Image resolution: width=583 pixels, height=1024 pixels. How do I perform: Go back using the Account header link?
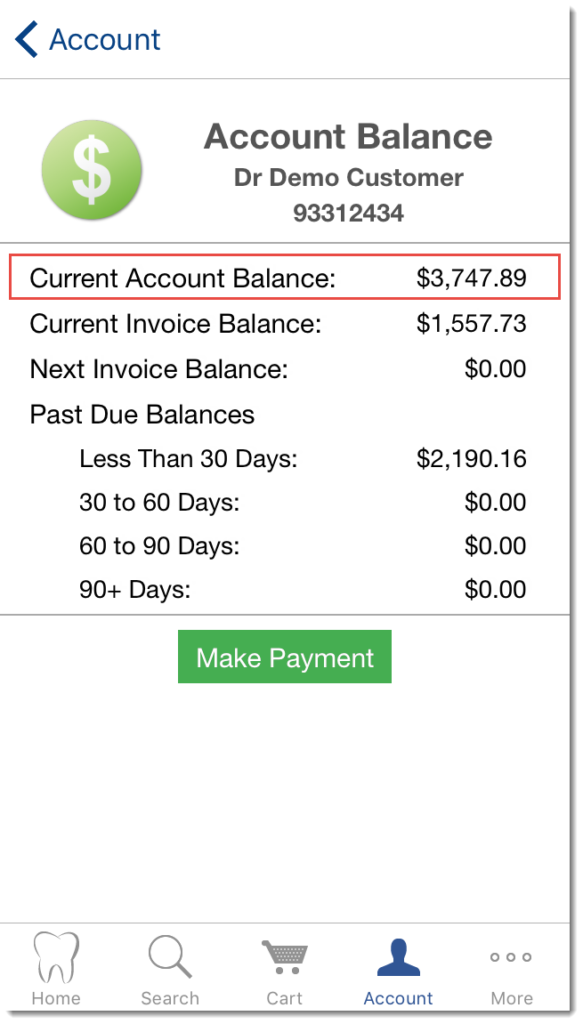tap(104, 39)
